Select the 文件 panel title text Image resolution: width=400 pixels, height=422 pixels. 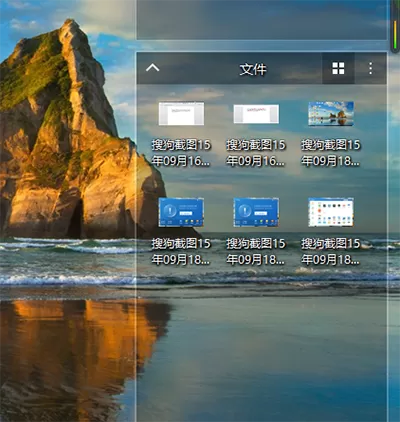click(x=253, y=69)
